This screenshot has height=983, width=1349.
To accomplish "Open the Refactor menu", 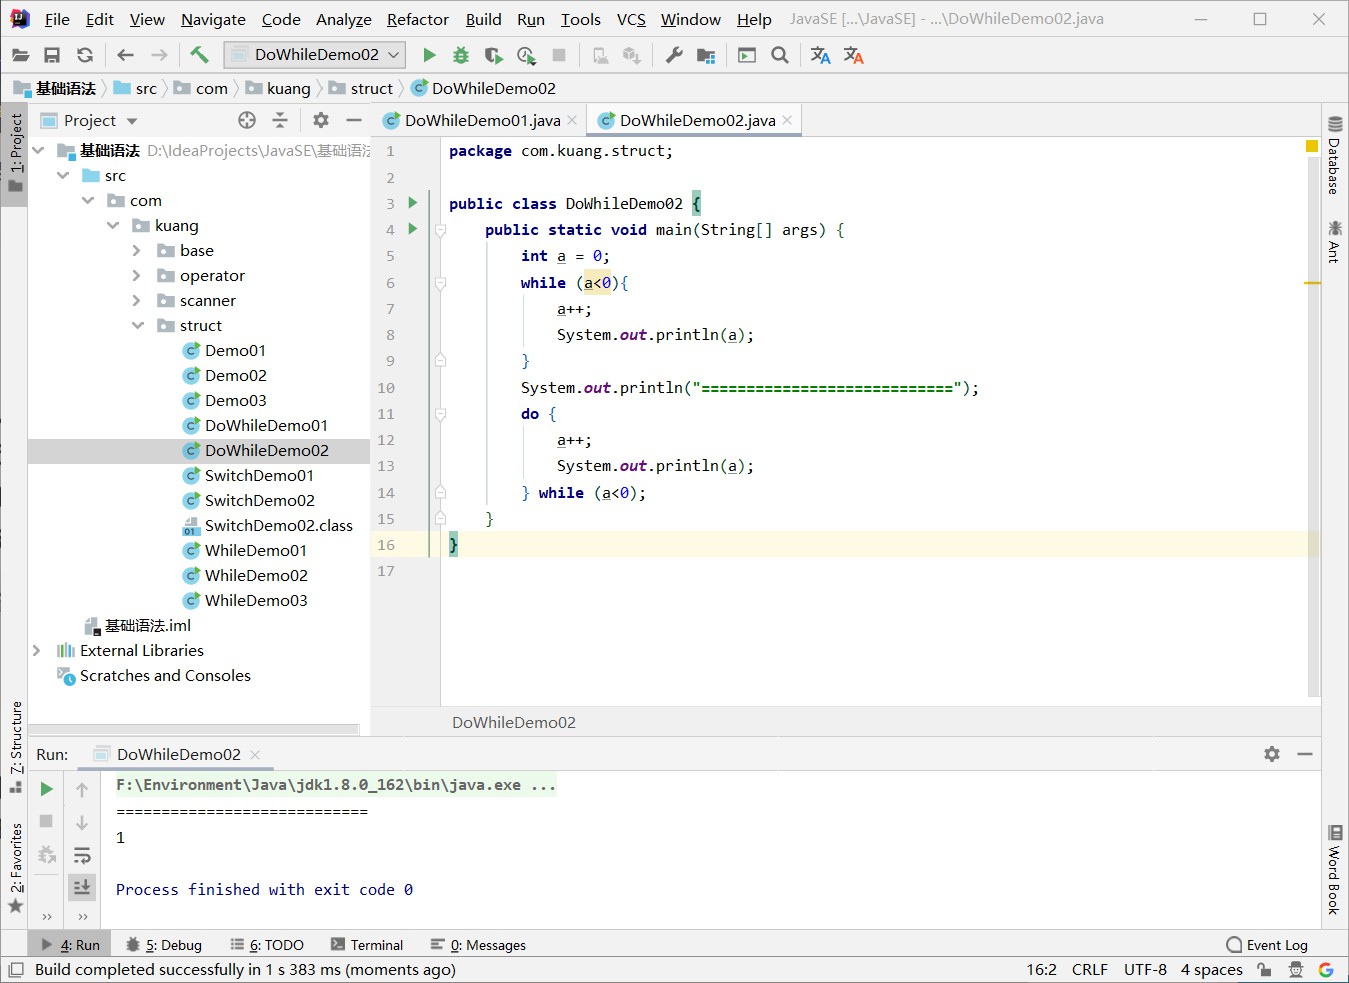I will 417,19.
